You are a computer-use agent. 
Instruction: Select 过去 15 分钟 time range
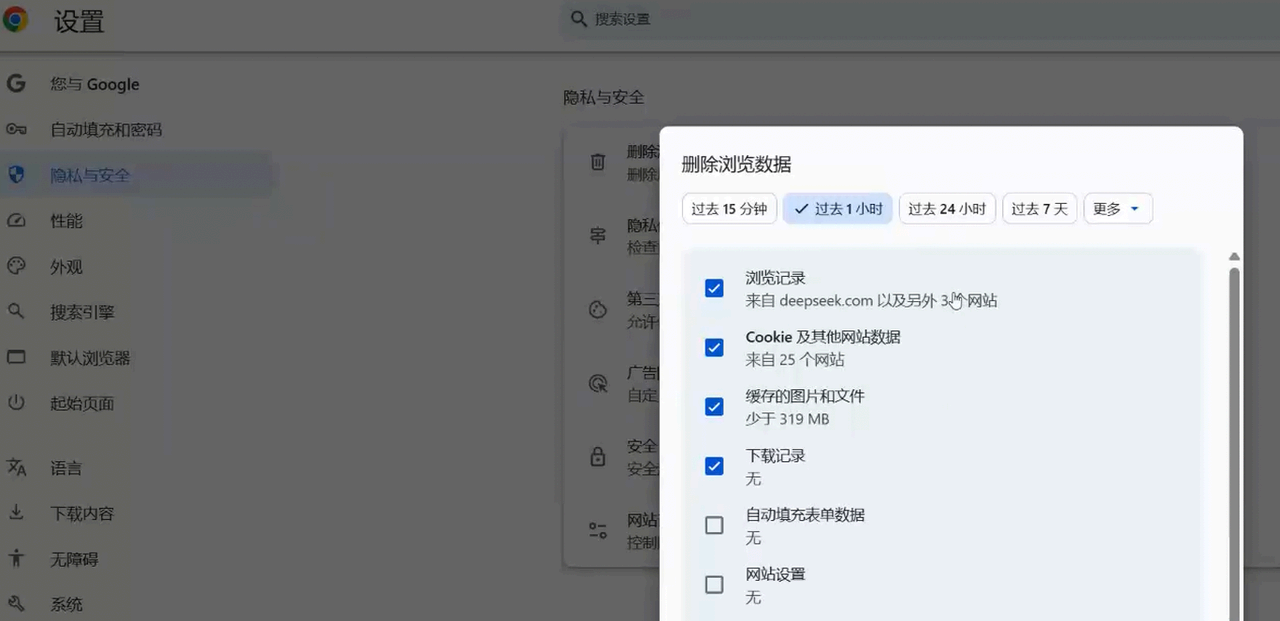point(729,209)
